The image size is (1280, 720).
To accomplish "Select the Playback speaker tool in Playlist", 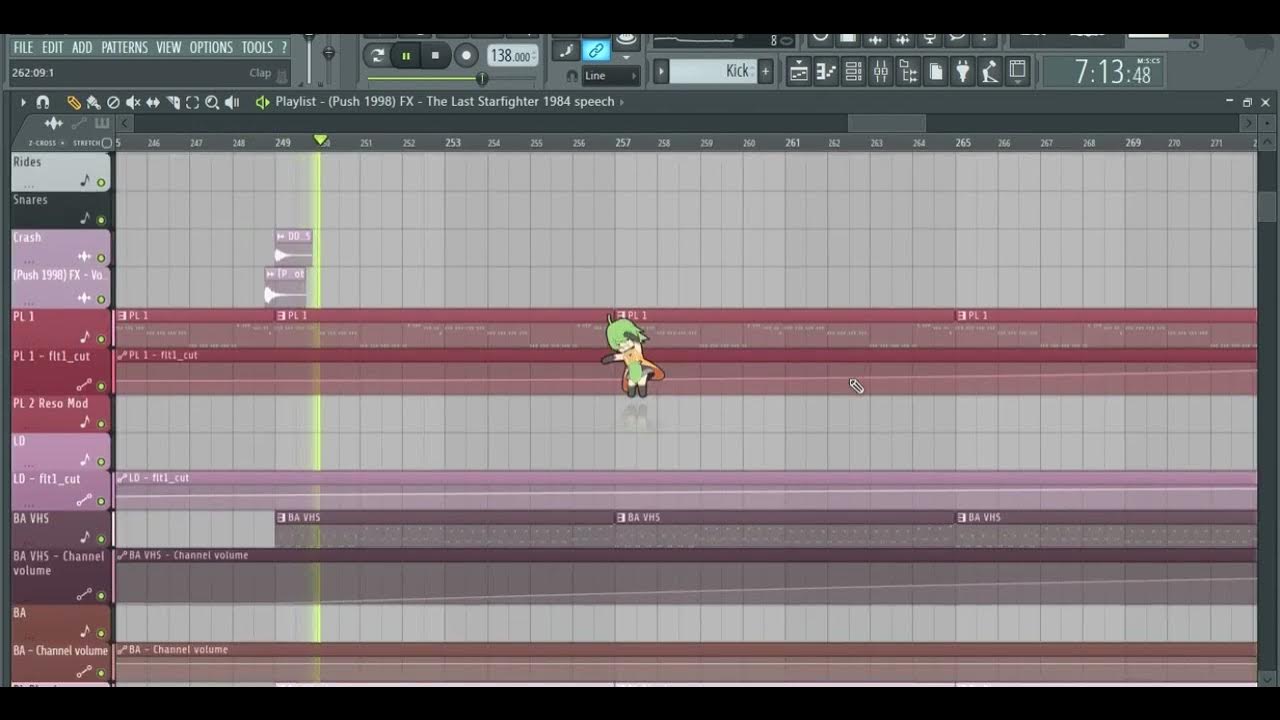I will [x=232, y=102].
